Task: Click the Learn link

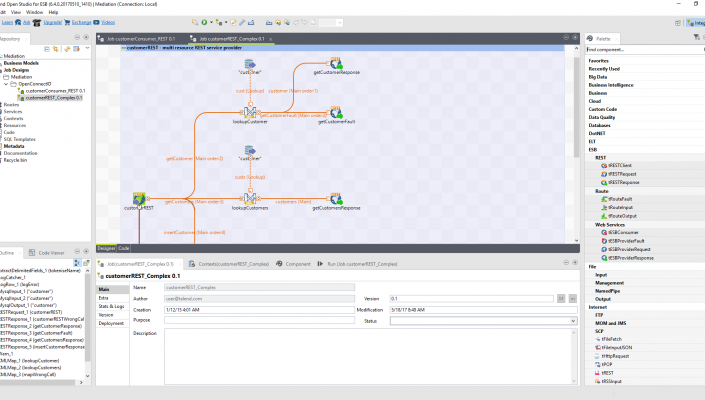Action: (7, 22)
